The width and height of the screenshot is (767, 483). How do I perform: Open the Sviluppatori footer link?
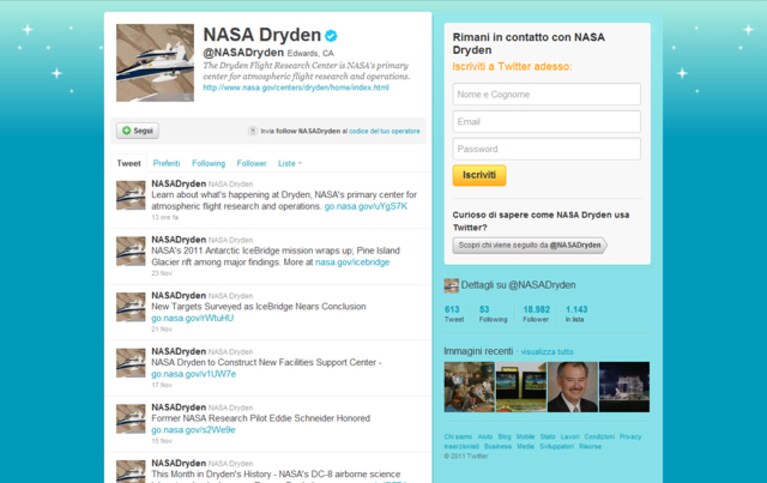(556, 446)
